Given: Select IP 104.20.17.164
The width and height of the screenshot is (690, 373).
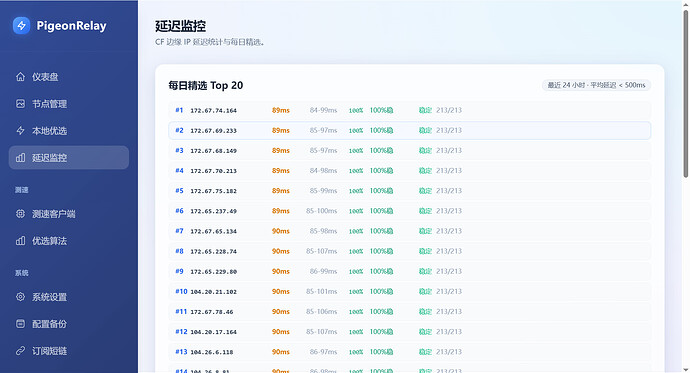Looking at the screenshot, I should pos(213,332).
